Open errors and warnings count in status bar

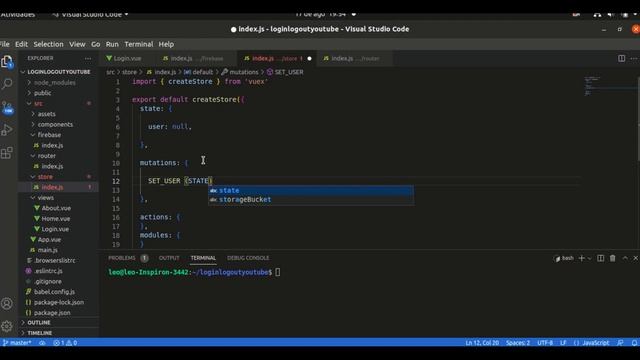coord(65,343)
